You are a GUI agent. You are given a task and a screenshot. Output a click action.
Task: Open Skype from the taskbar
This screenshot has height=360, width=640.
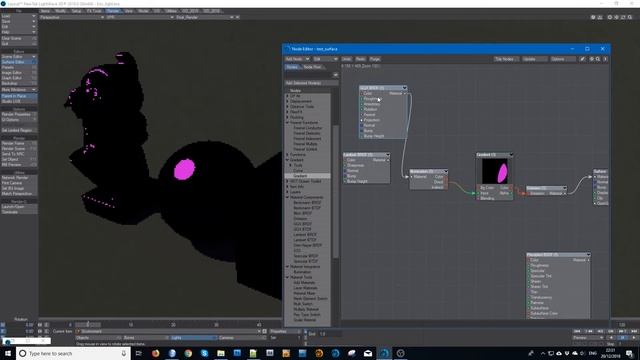coord(204,353)
